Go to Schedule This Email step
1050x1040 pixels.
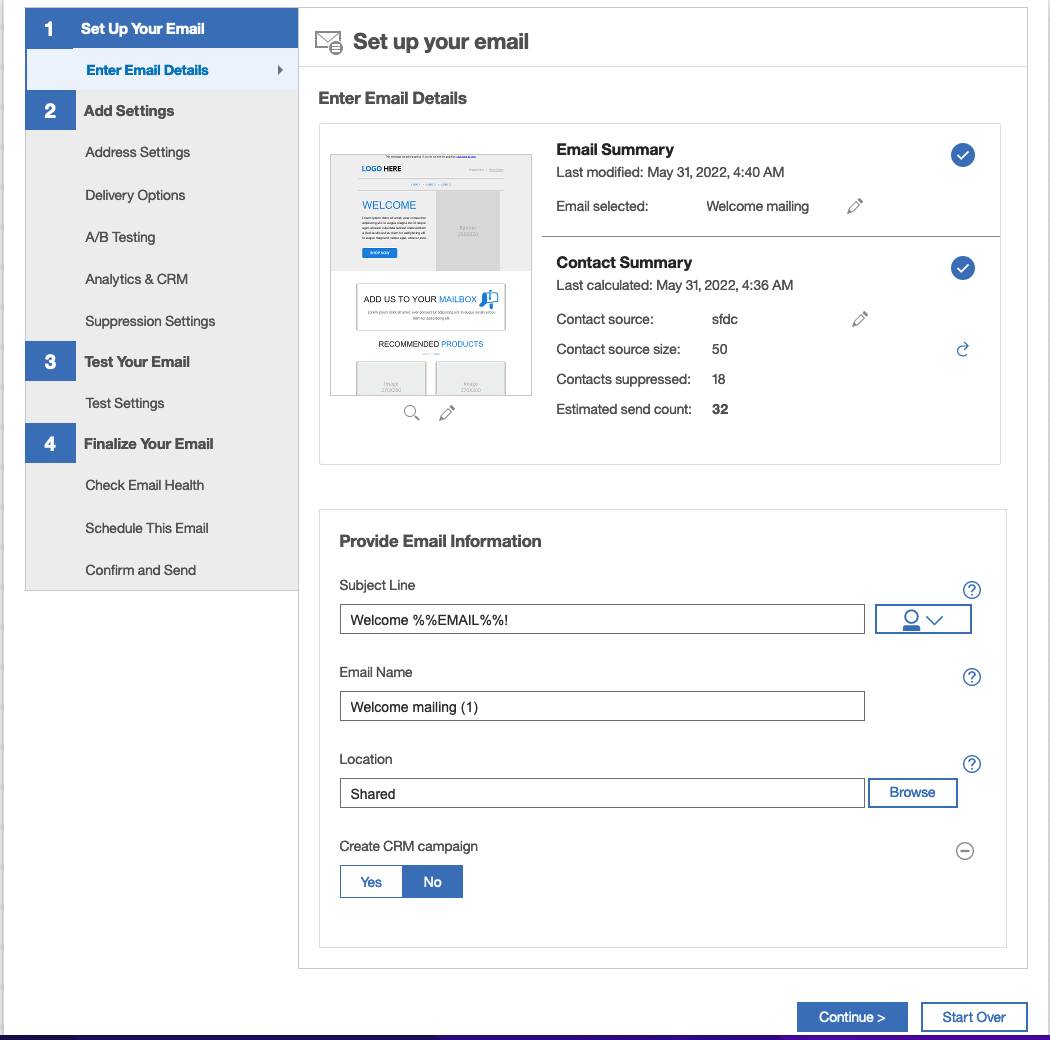point(146,528)
